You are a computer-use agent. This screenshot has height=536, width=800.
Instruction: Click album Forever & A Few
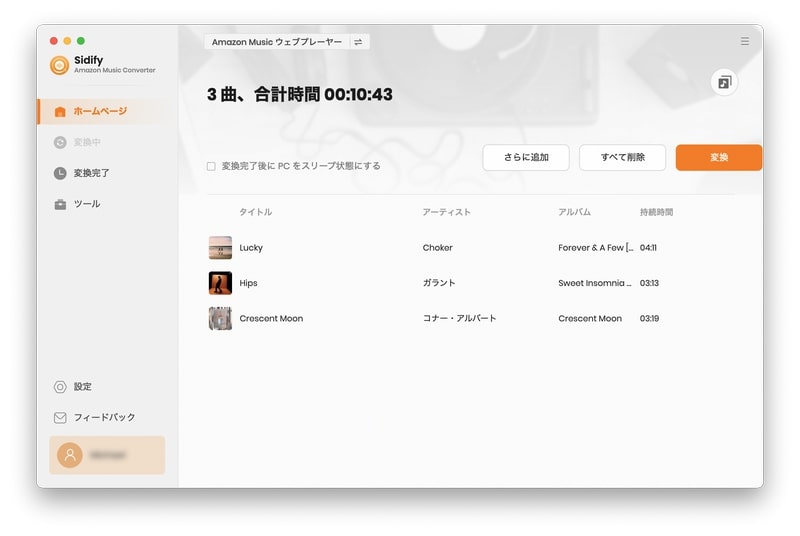tap(596, 248)
